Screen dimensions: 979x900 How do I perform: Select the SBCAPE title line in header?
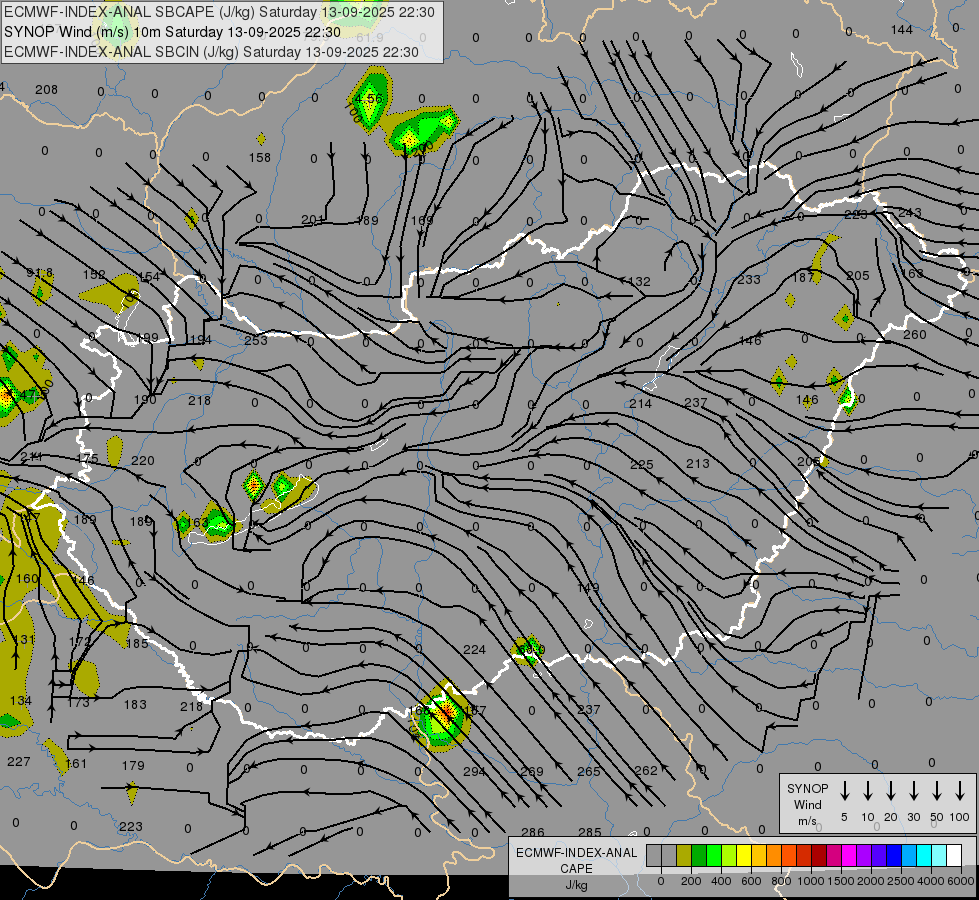[219, 12]
